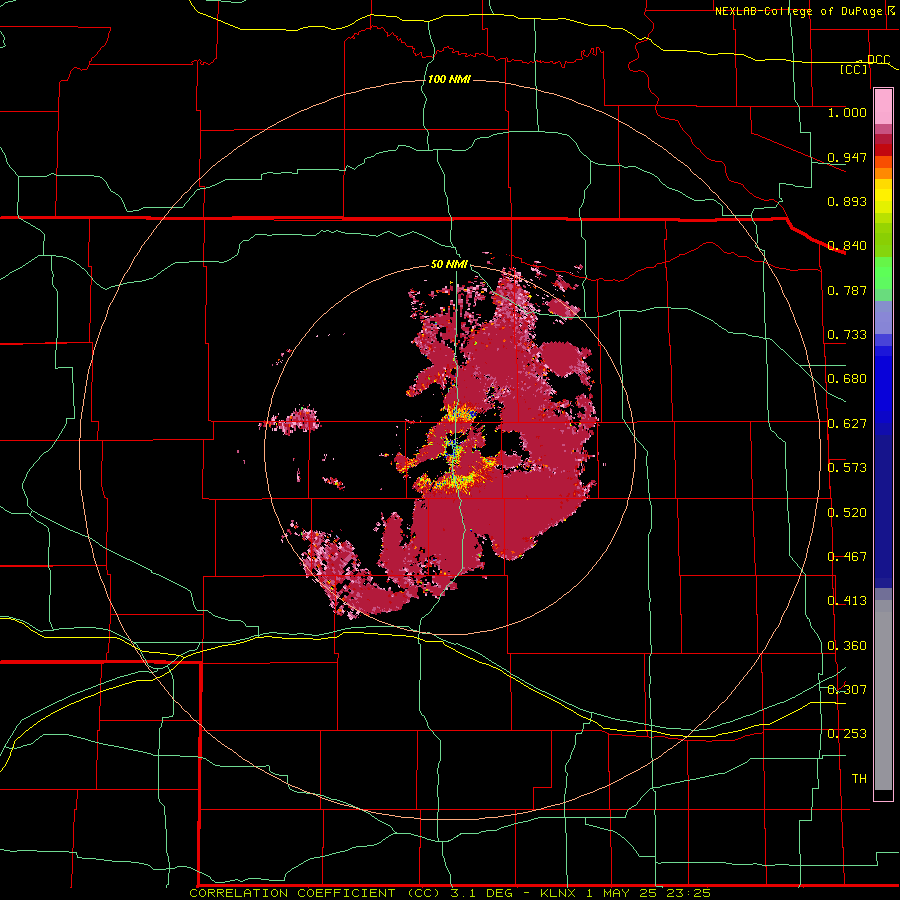Select the 0.733 scale value

click(x=847, y=335)
